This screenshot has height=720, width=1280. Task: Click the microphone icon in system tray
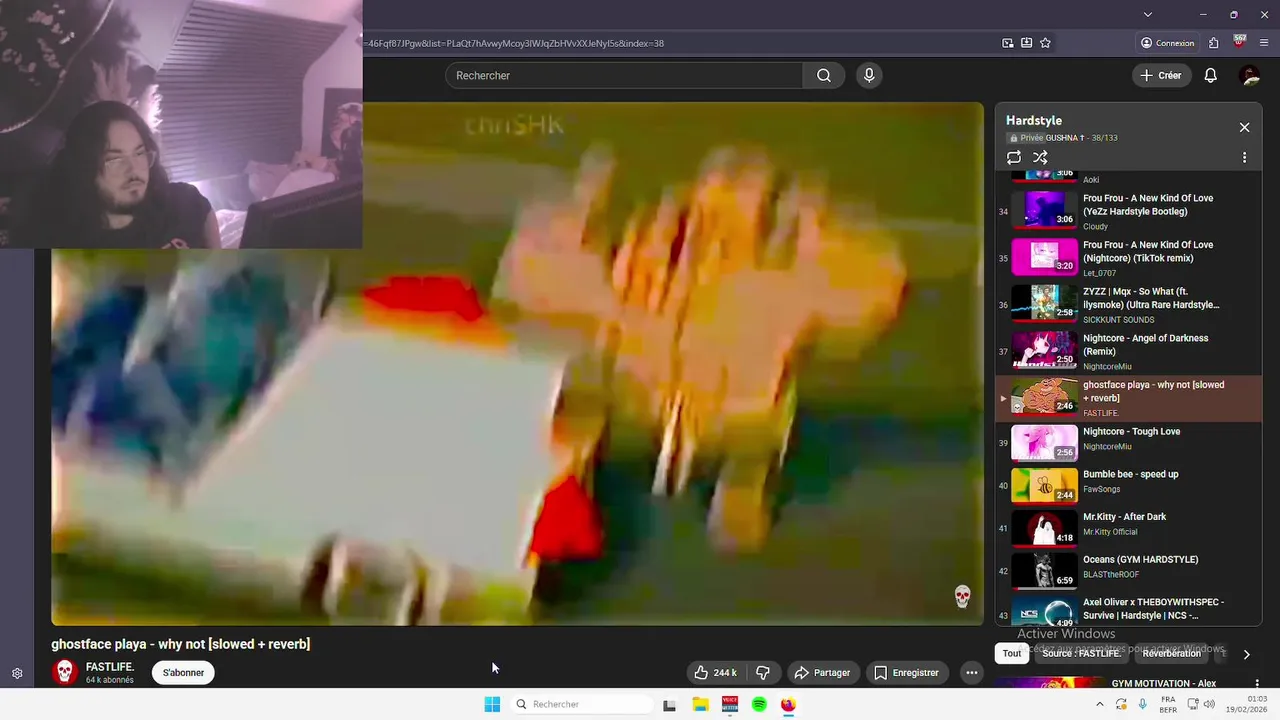click(1142, 704)
